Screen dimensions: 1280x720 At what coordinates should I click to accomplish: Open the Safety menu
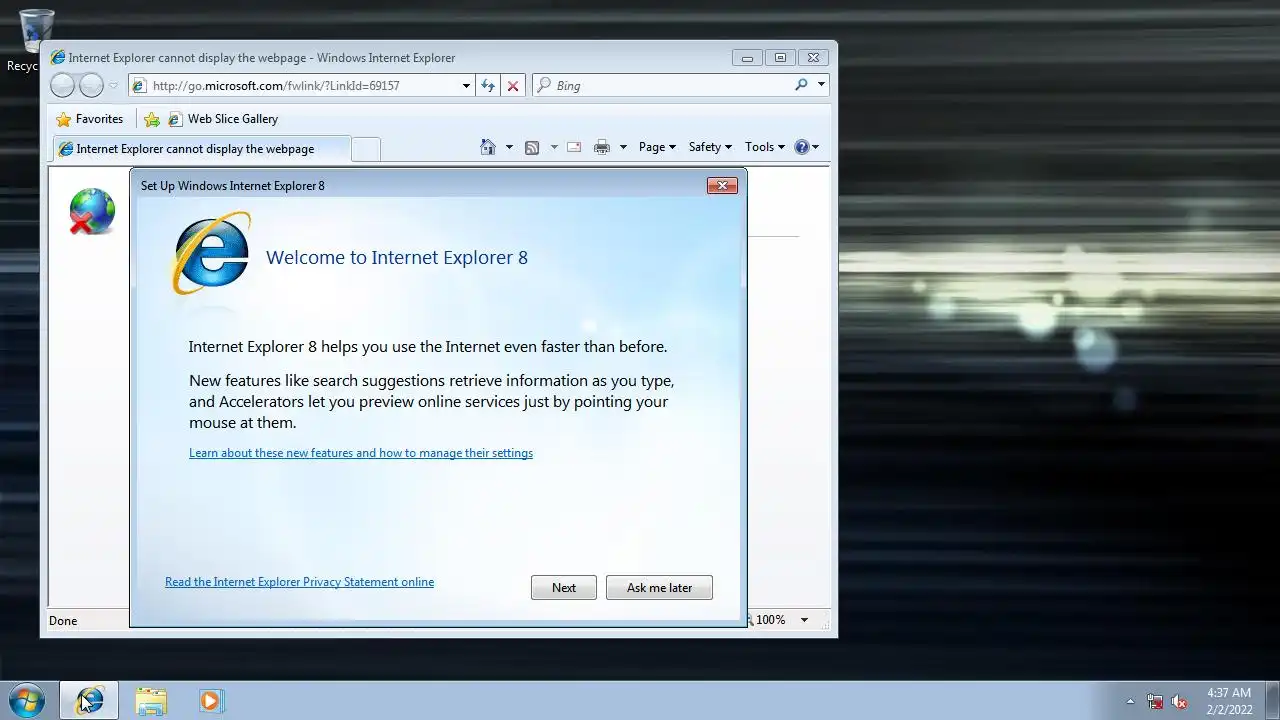click(x=710, y=147)
